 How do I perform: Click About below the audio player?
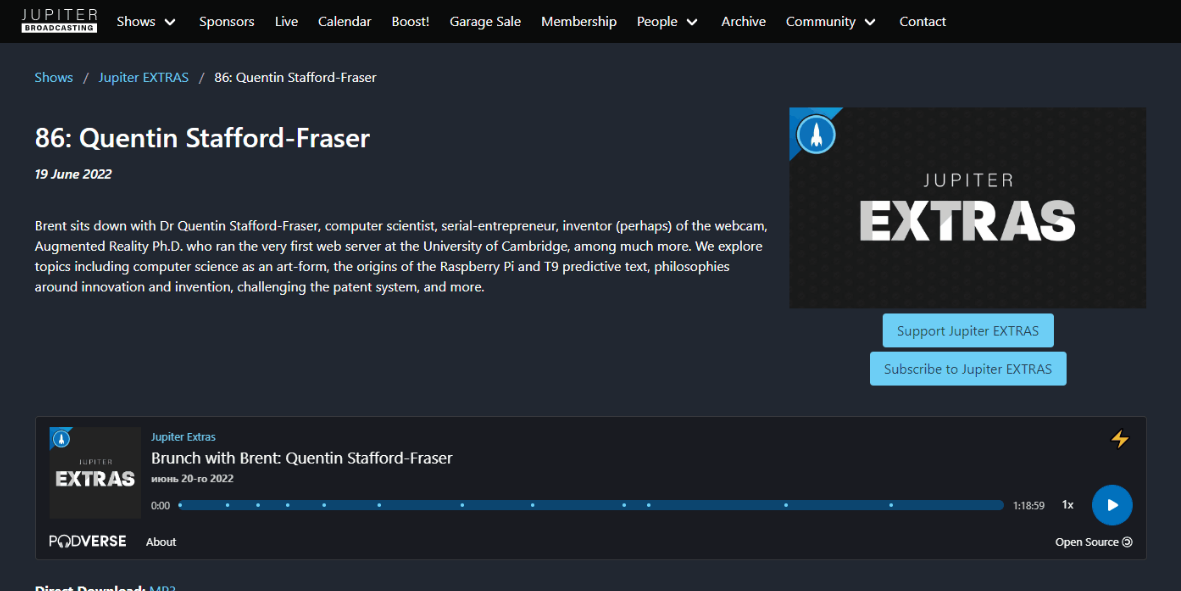coord(160,541)
